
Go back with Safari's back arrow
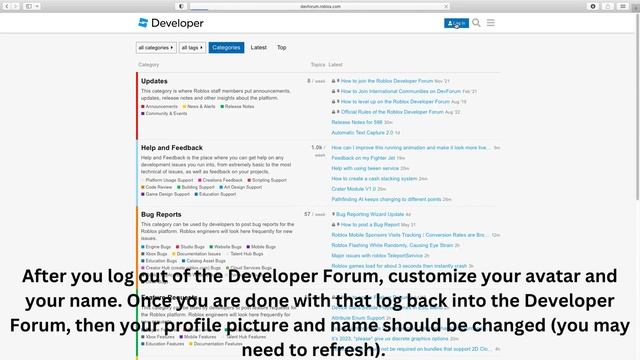coord(7,6)
